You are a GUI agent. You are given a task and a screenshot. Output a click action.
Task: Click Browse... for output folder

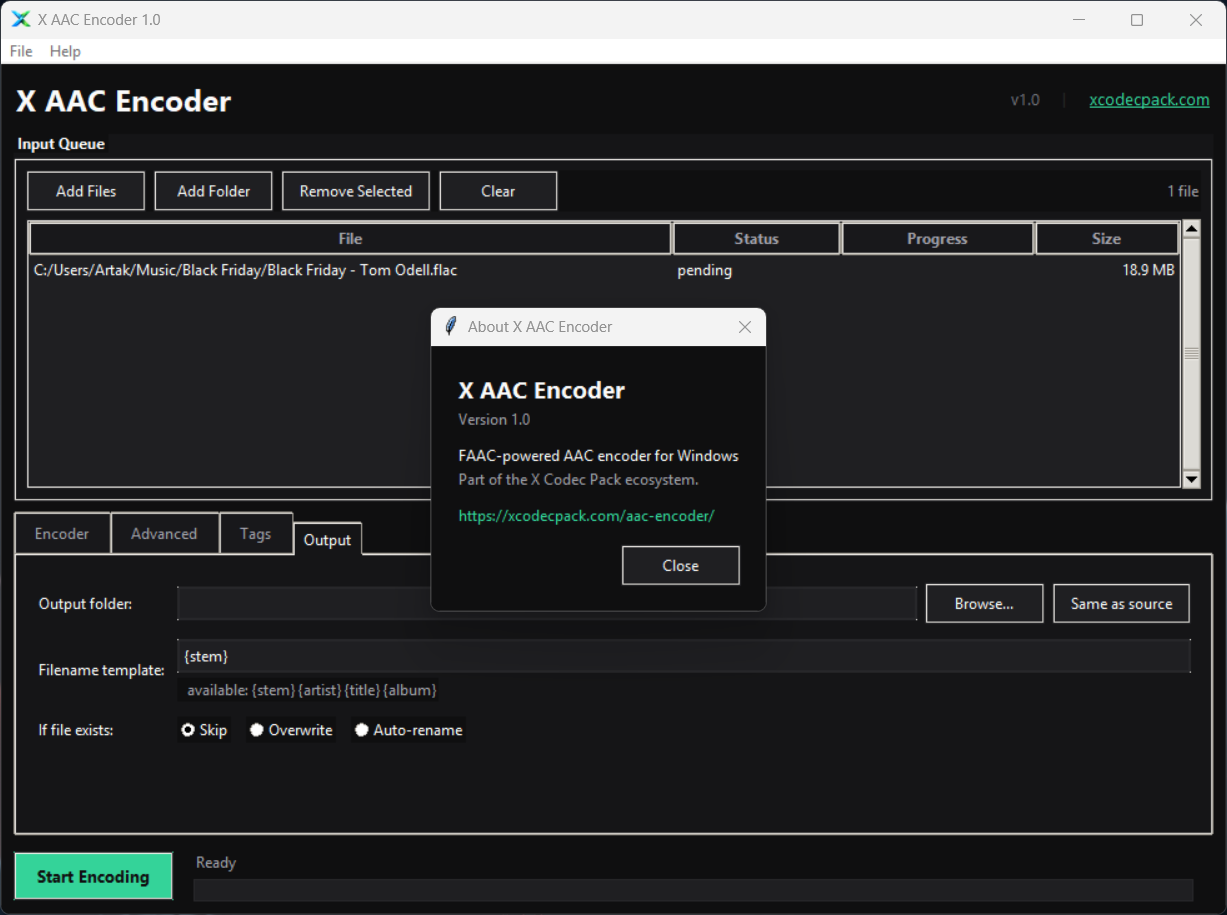(984, 603)
